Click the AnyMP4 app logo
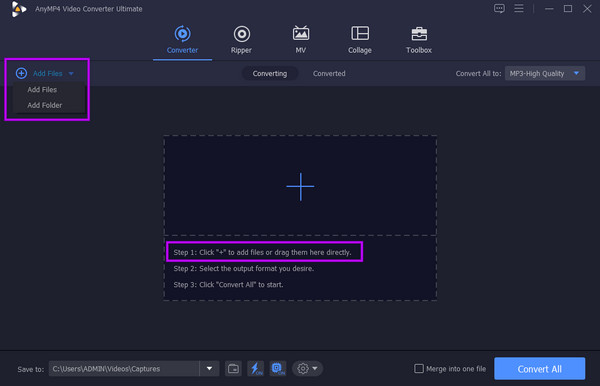Screen dimensions: 600x386 click(x=18, y=9)
